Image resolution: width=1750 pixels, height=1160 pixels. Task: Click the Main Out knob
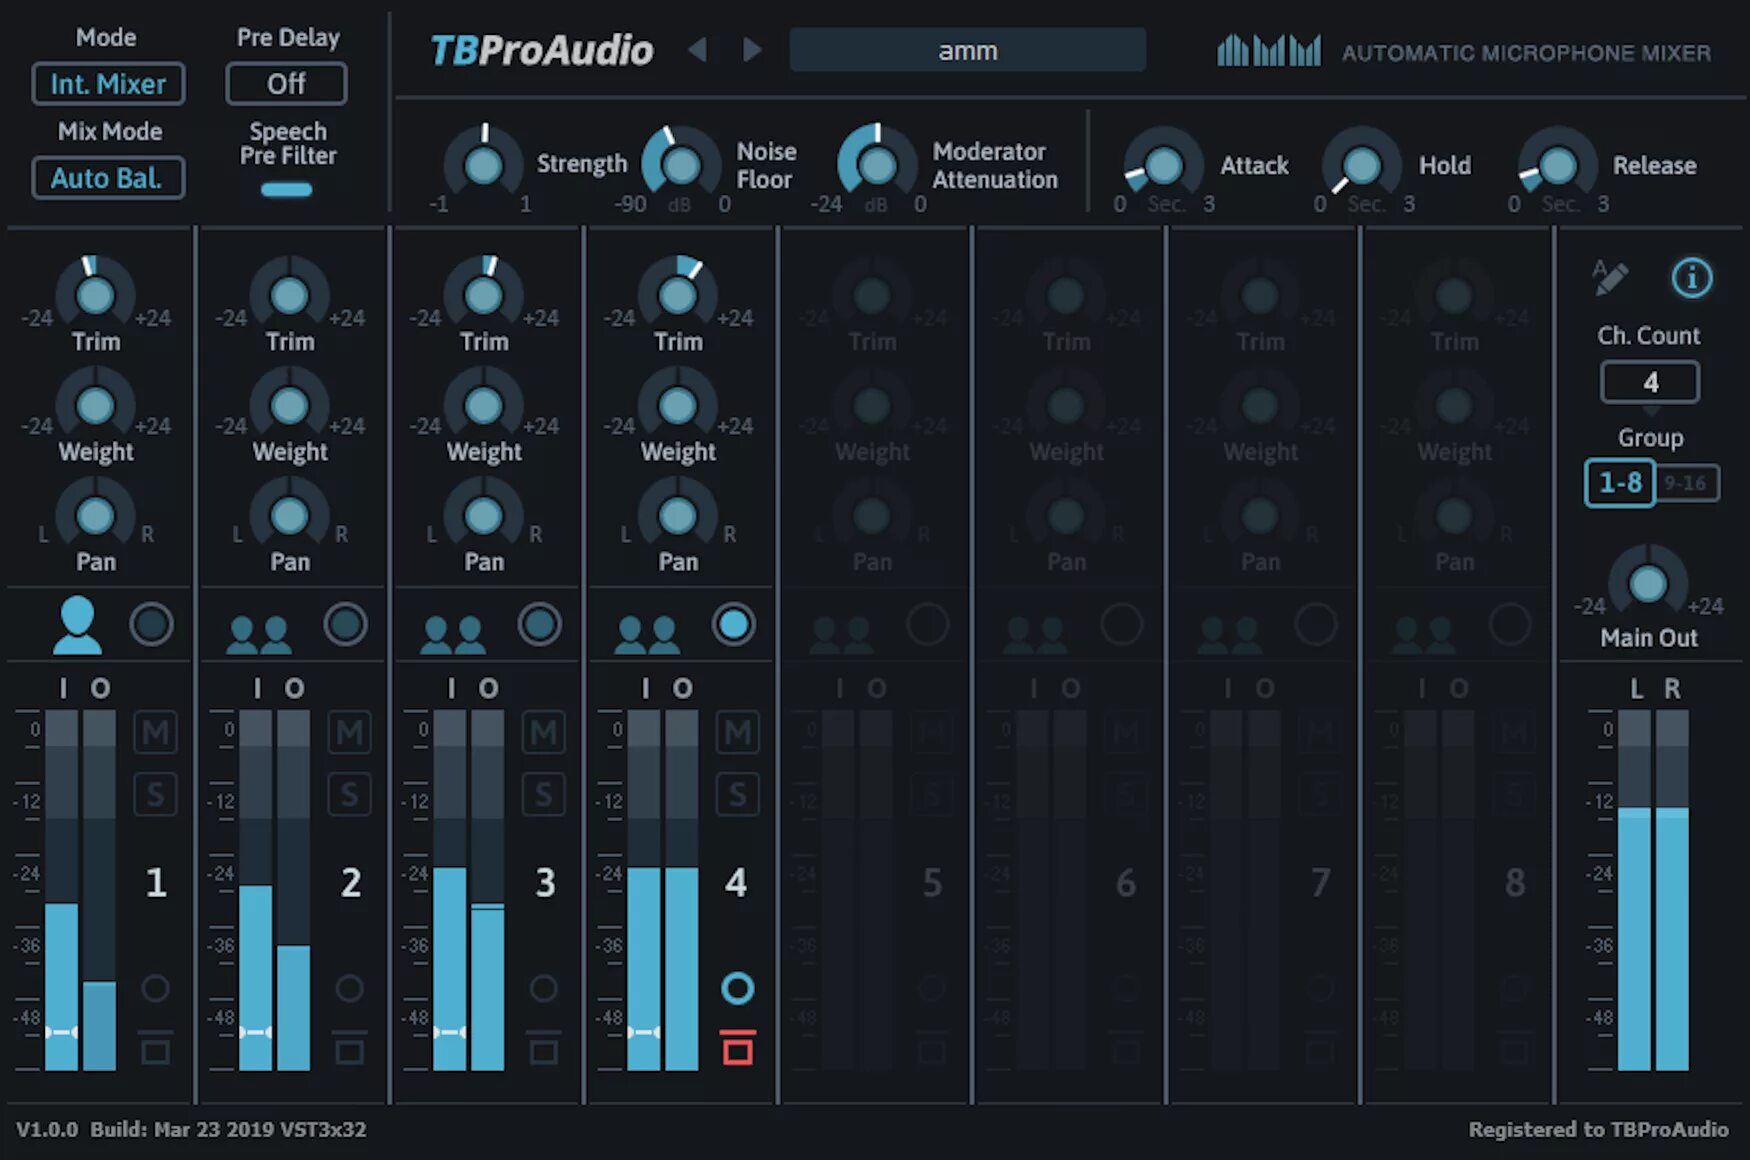[x=1648, y=583]
